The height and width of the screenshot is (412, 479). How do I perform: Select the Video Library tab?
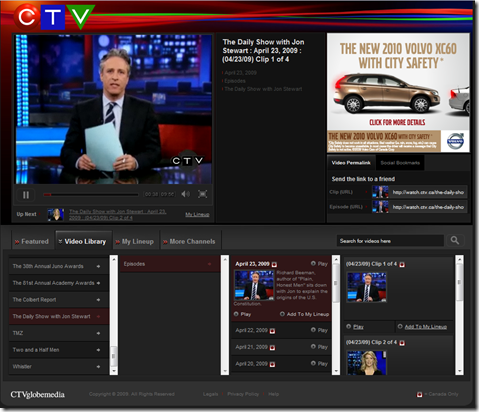click(x=83, y=241)
